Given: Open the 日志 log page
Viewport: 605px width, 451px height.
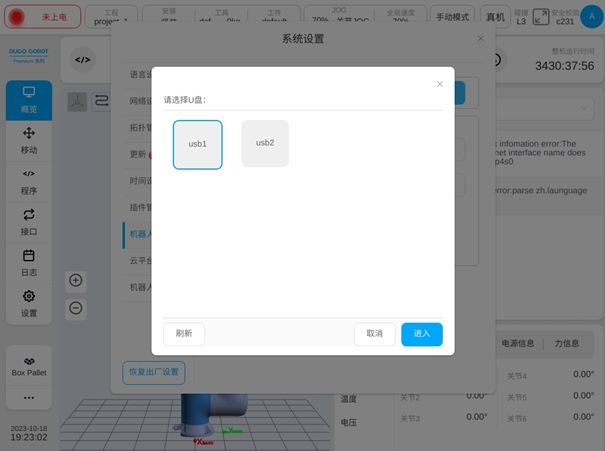Looking at the screenshot, I should tap(29, 262).
